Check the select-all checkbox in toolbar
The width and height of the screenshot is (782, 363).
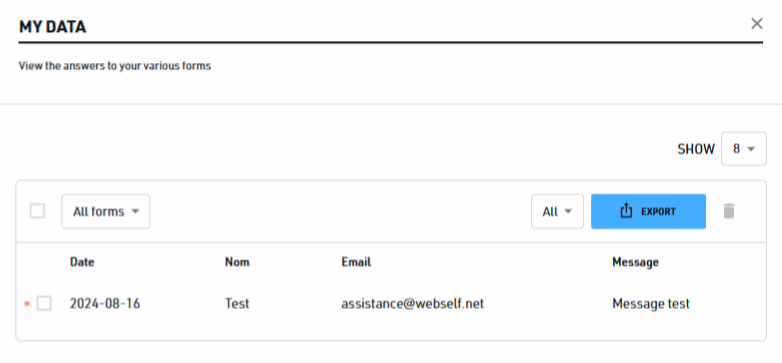pyautogui.click(x=37, y=211)
